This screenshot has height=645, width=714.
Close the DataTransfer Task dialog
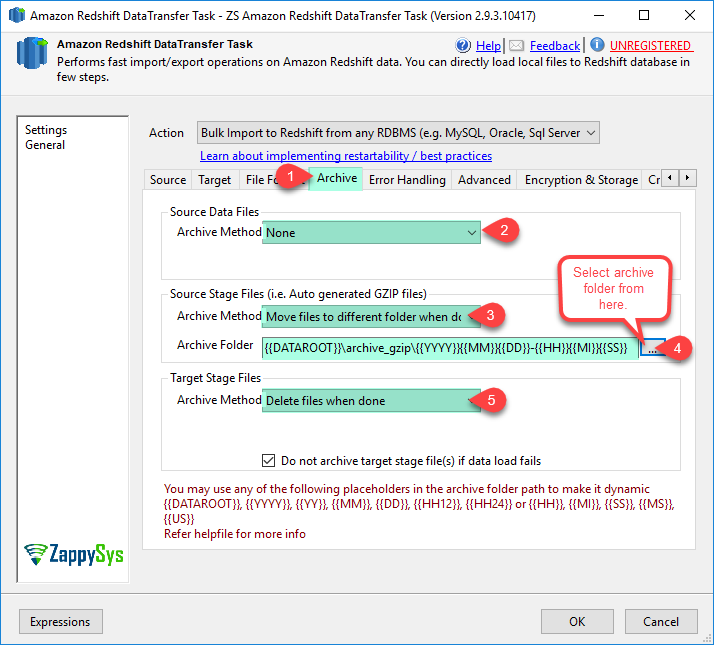point(689,15)
